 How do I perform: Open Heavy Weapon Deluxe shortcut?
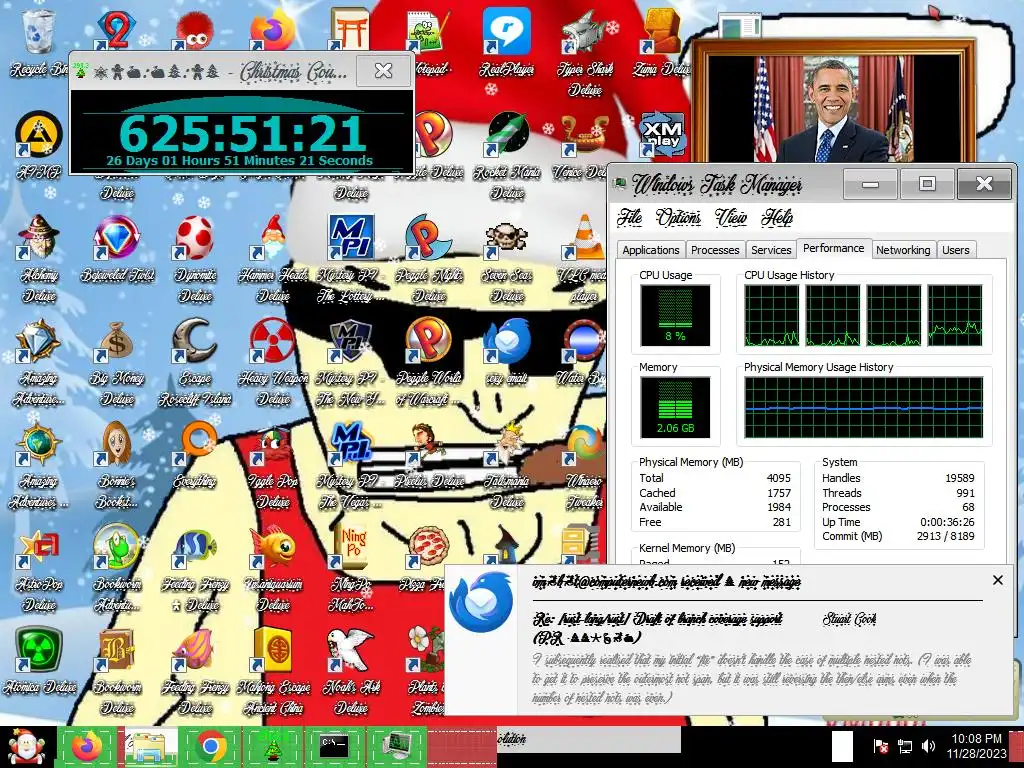point(273,341)
